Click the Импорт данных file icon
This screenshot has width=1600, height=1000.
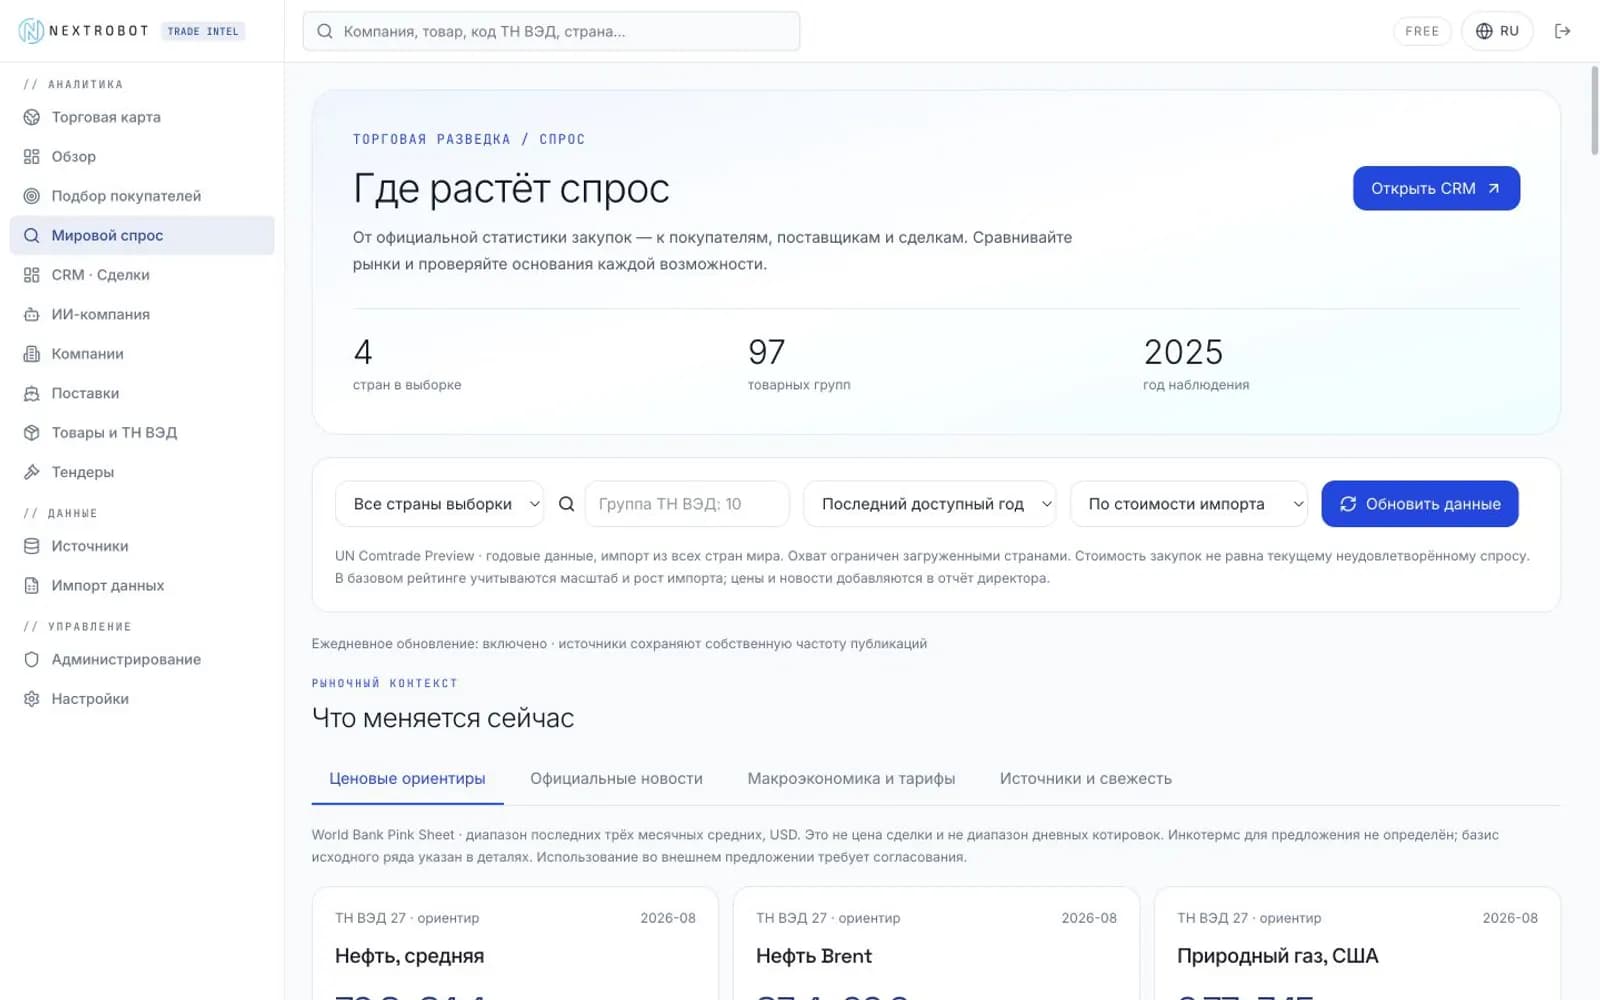32,586
